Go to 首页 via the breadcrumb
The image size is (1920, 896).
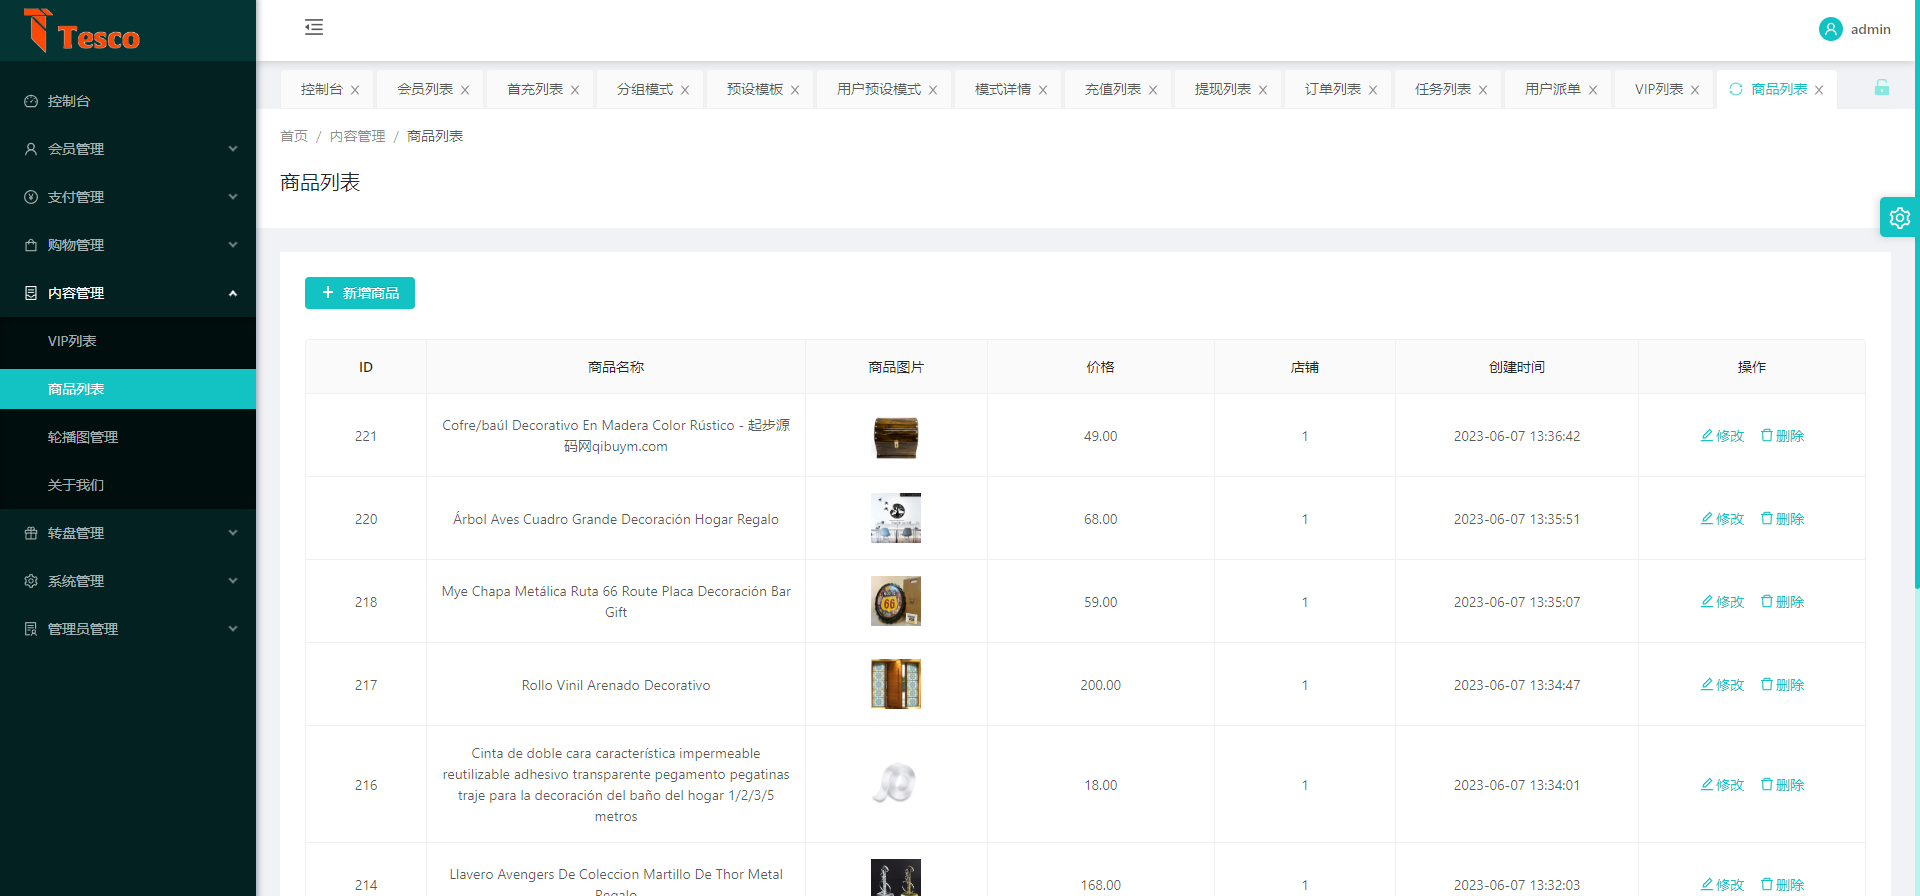pyautogui.click(x=294, y=136)
